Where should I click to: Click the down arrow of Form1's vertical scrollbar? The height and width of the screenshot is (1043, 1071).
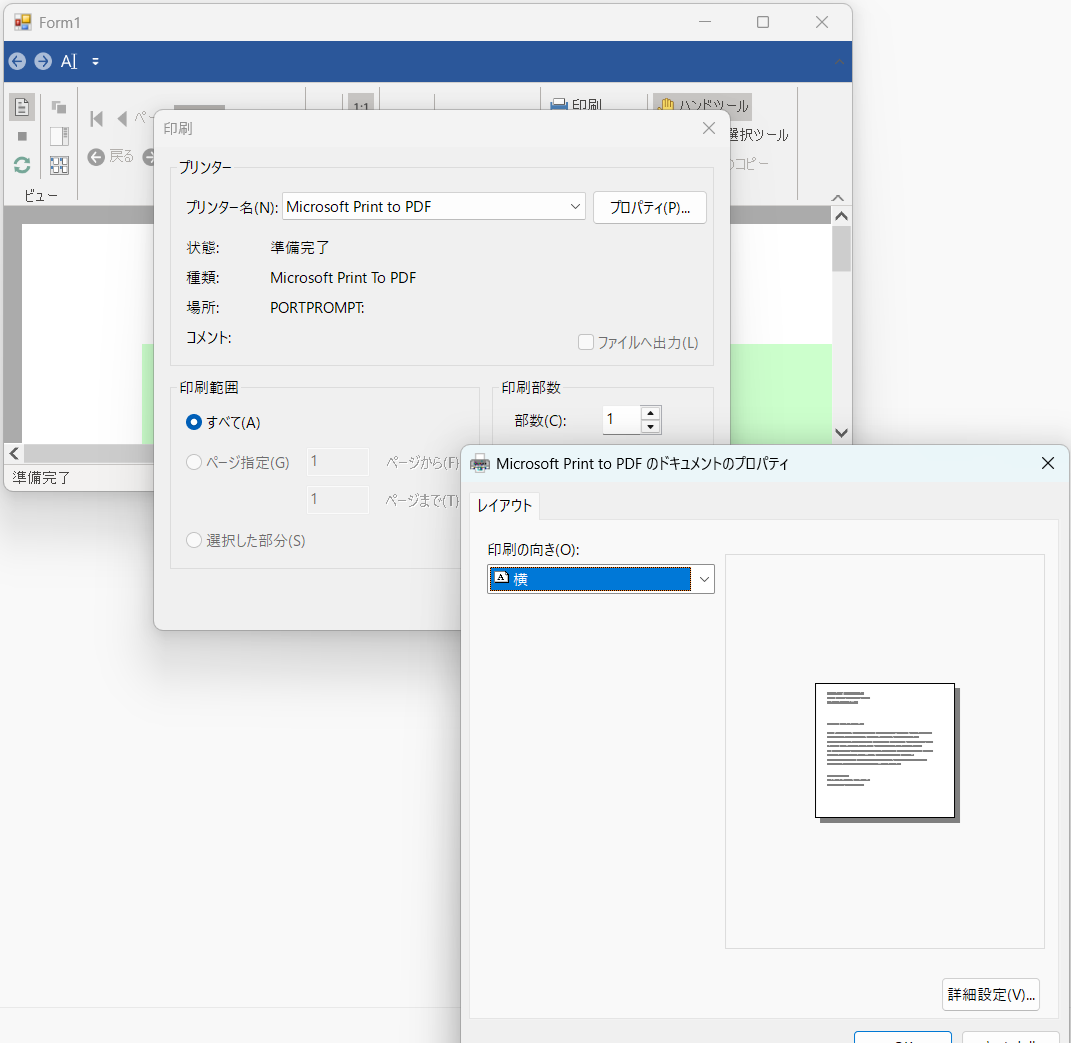(842, 433)
